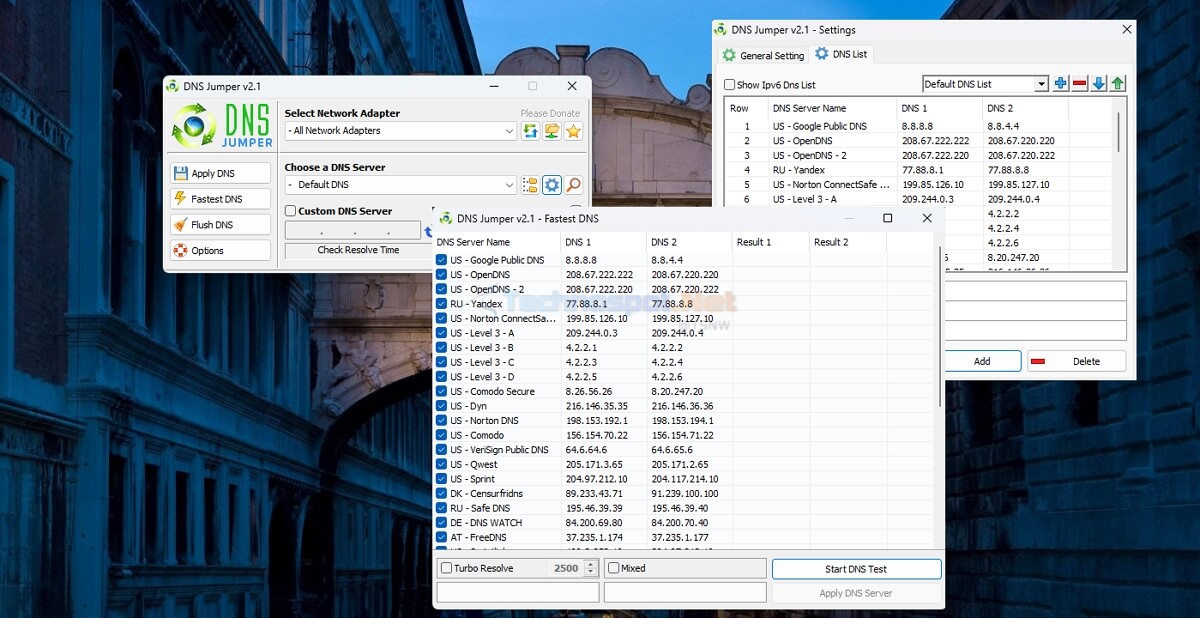Click the blue down arrow icon in Settings

click(x=1099, y=84)
